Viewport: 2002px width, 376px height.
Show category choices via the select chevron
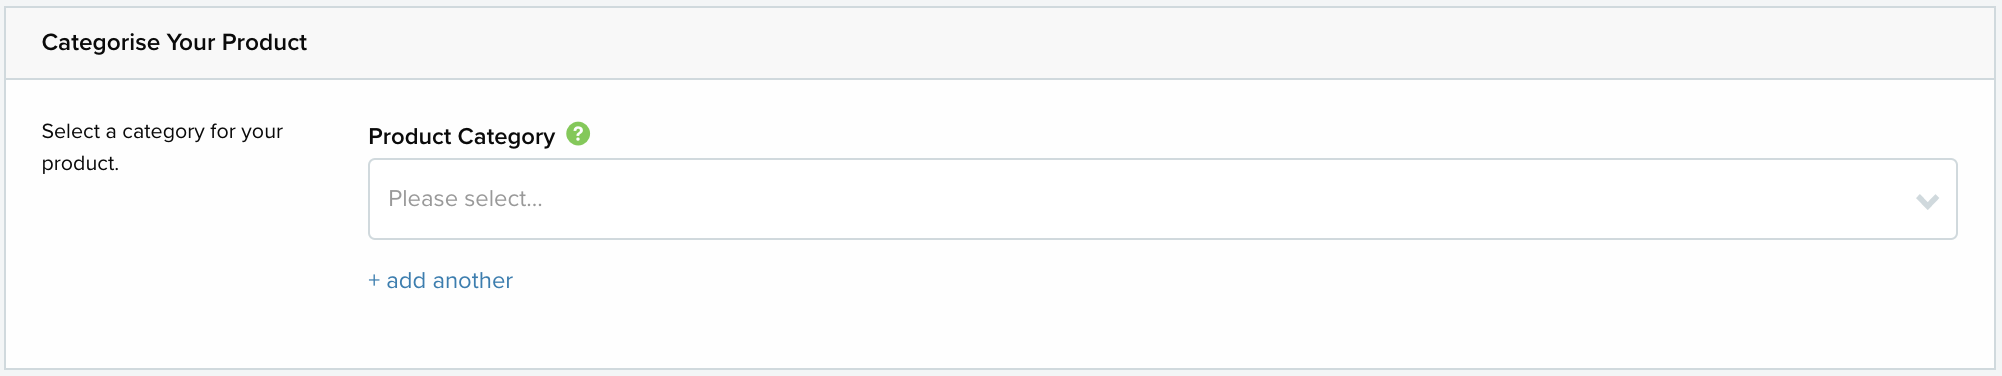1927,201
